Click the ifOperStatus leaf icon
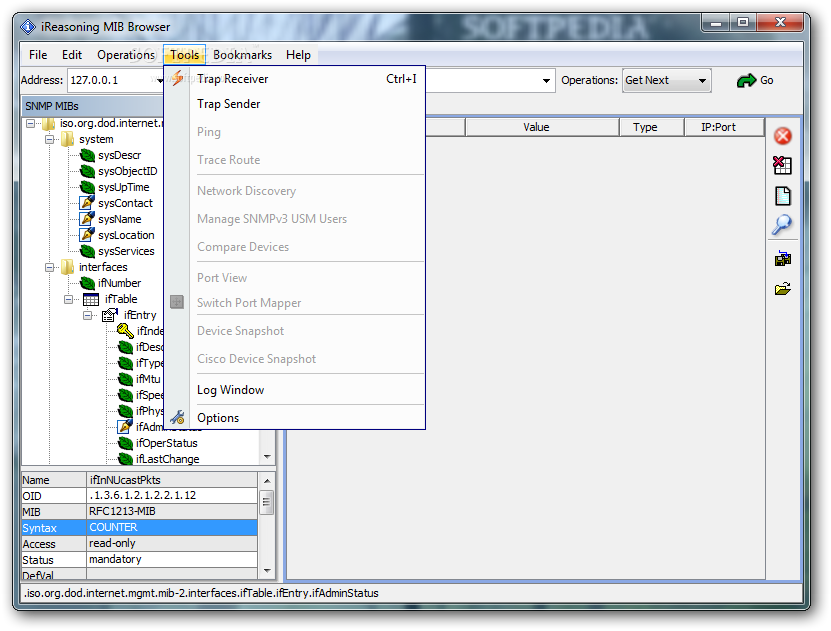The image size is (831, 631). pyautogui.click(x=125, y=443)
